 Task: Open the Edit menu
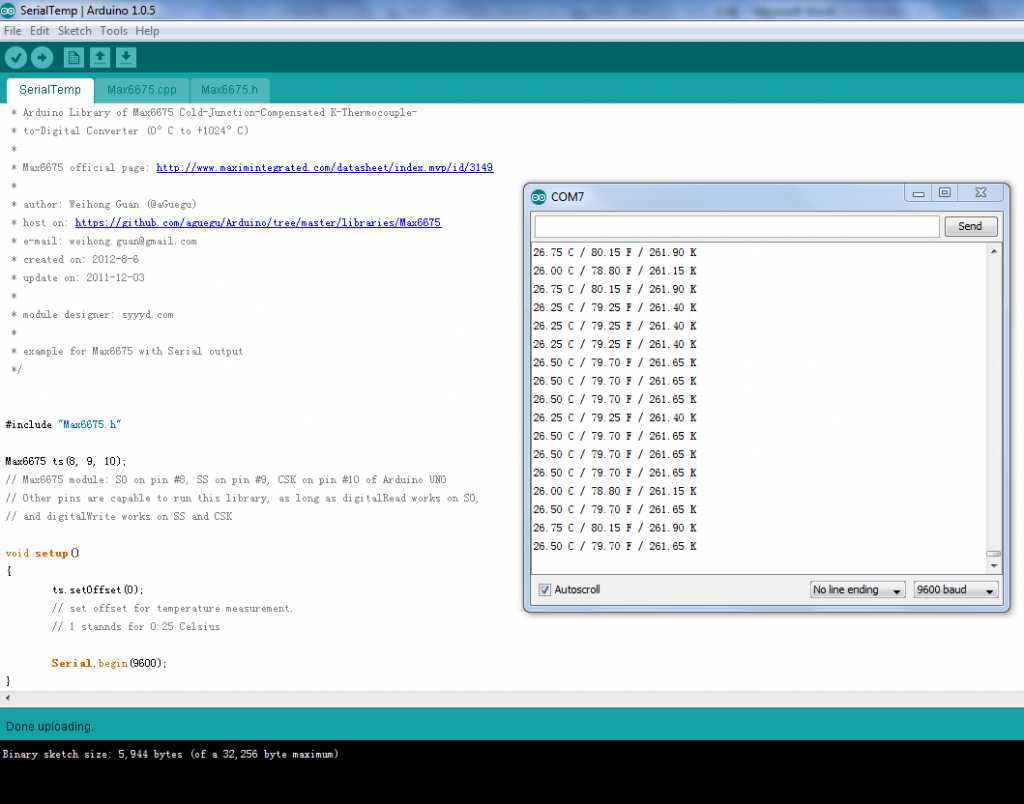click(x=39, y=31)
